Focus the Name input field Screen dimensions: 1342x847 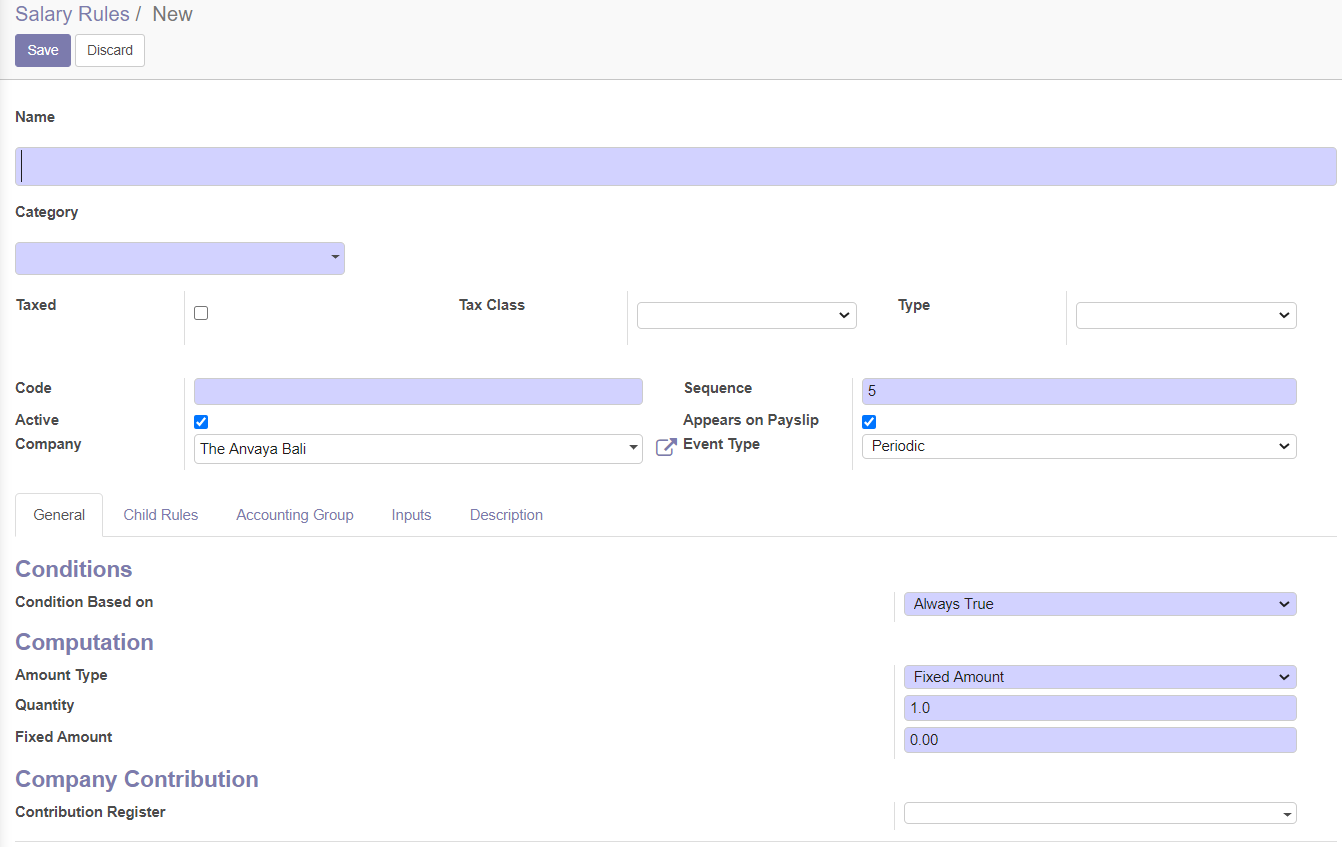pyautogui.click(x=676, y=166)
